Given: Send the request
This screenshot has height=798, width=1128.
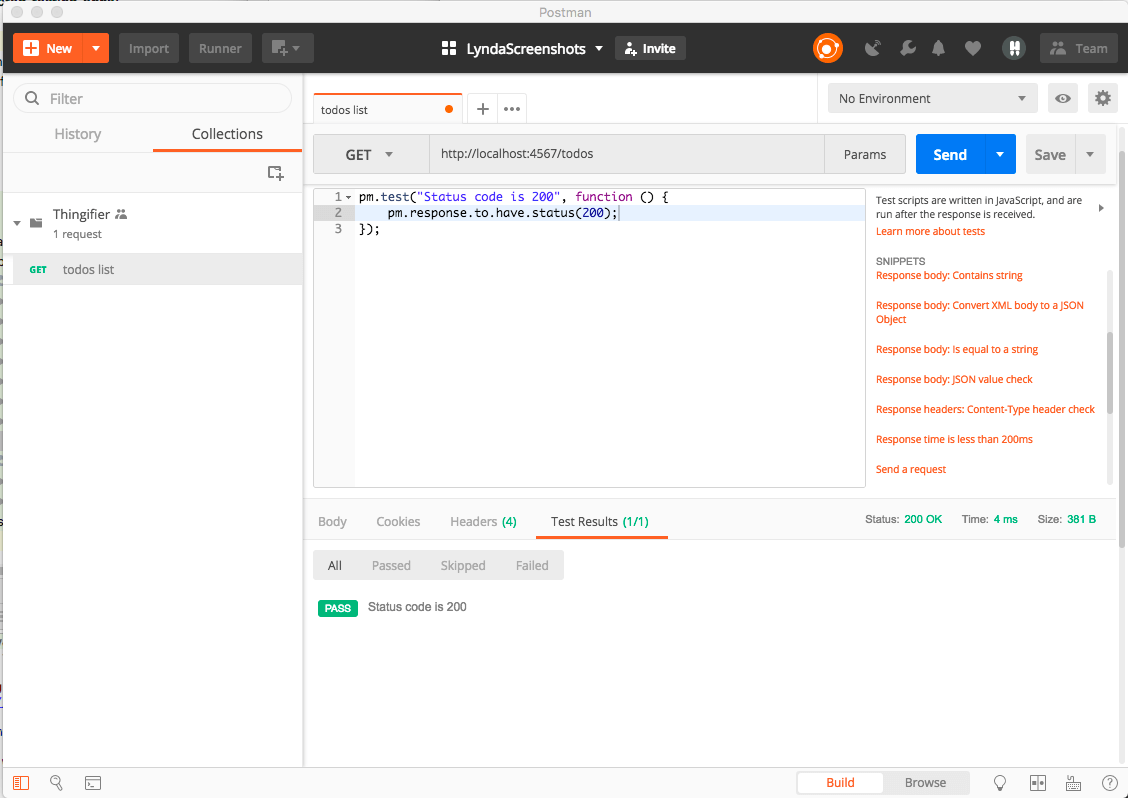Looking at the screenshot, I should coord(950,154).
